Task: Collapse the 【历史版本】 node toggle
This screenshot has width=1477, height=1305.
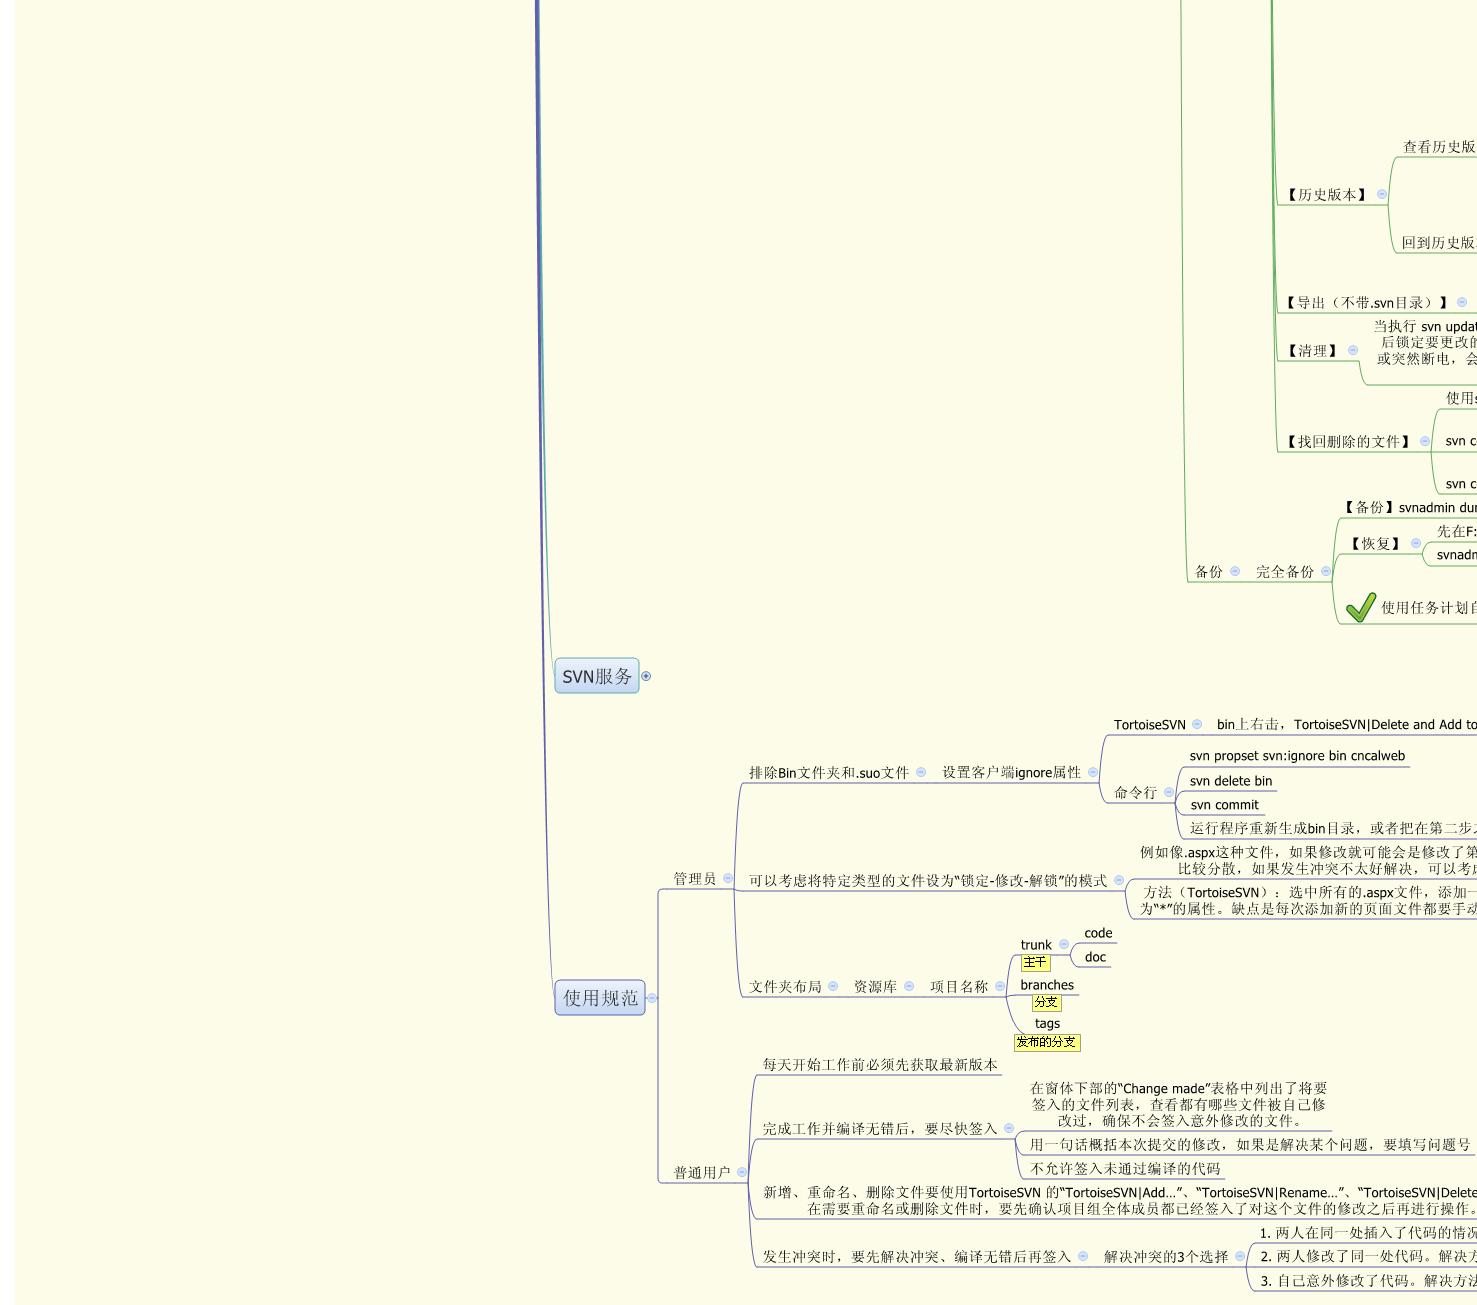Action: click(x=1382, y=194)
